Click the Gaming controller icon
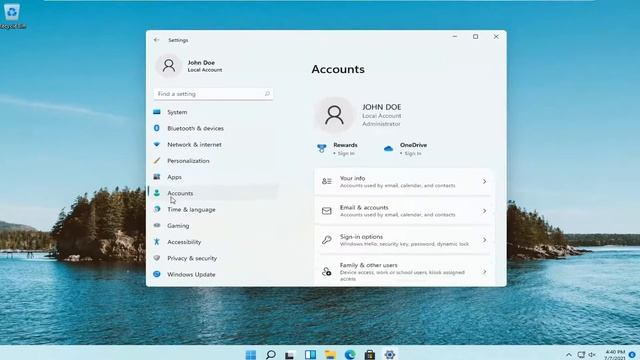640x360 pixels. [x=157, y=225]
